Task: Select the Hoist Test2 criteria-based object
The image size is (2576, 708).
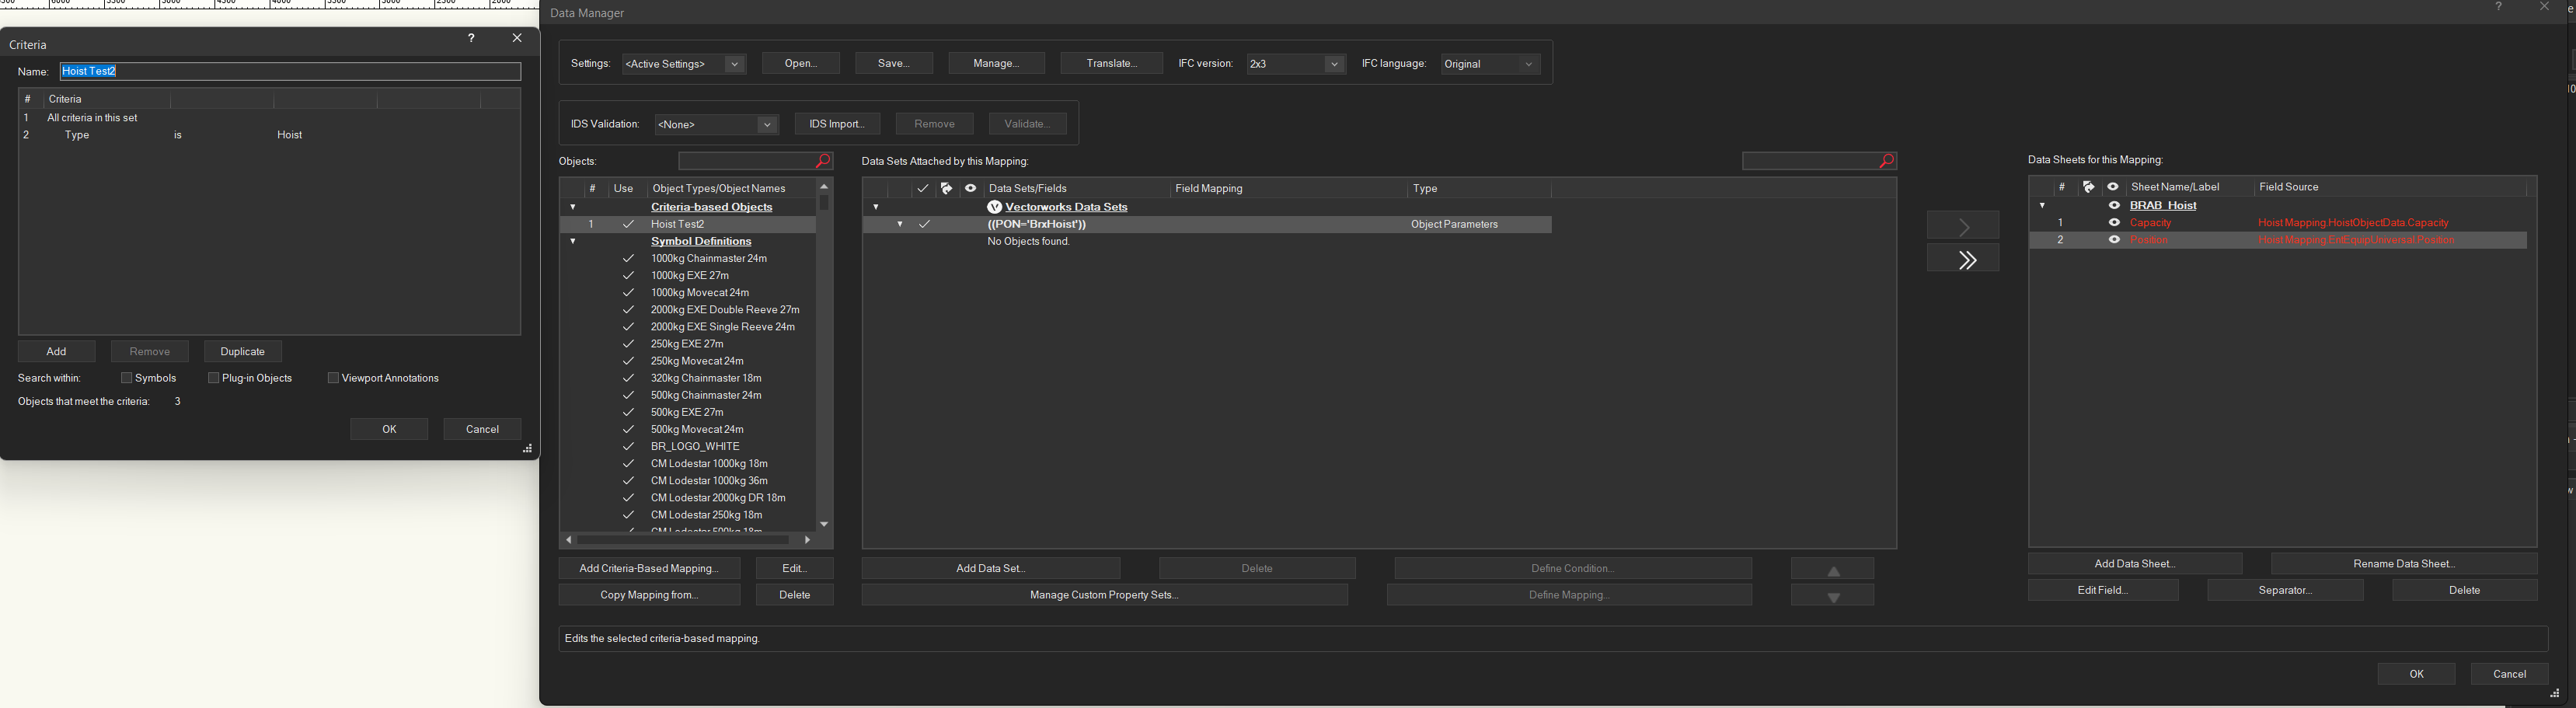Action: (x=678, y=225)
